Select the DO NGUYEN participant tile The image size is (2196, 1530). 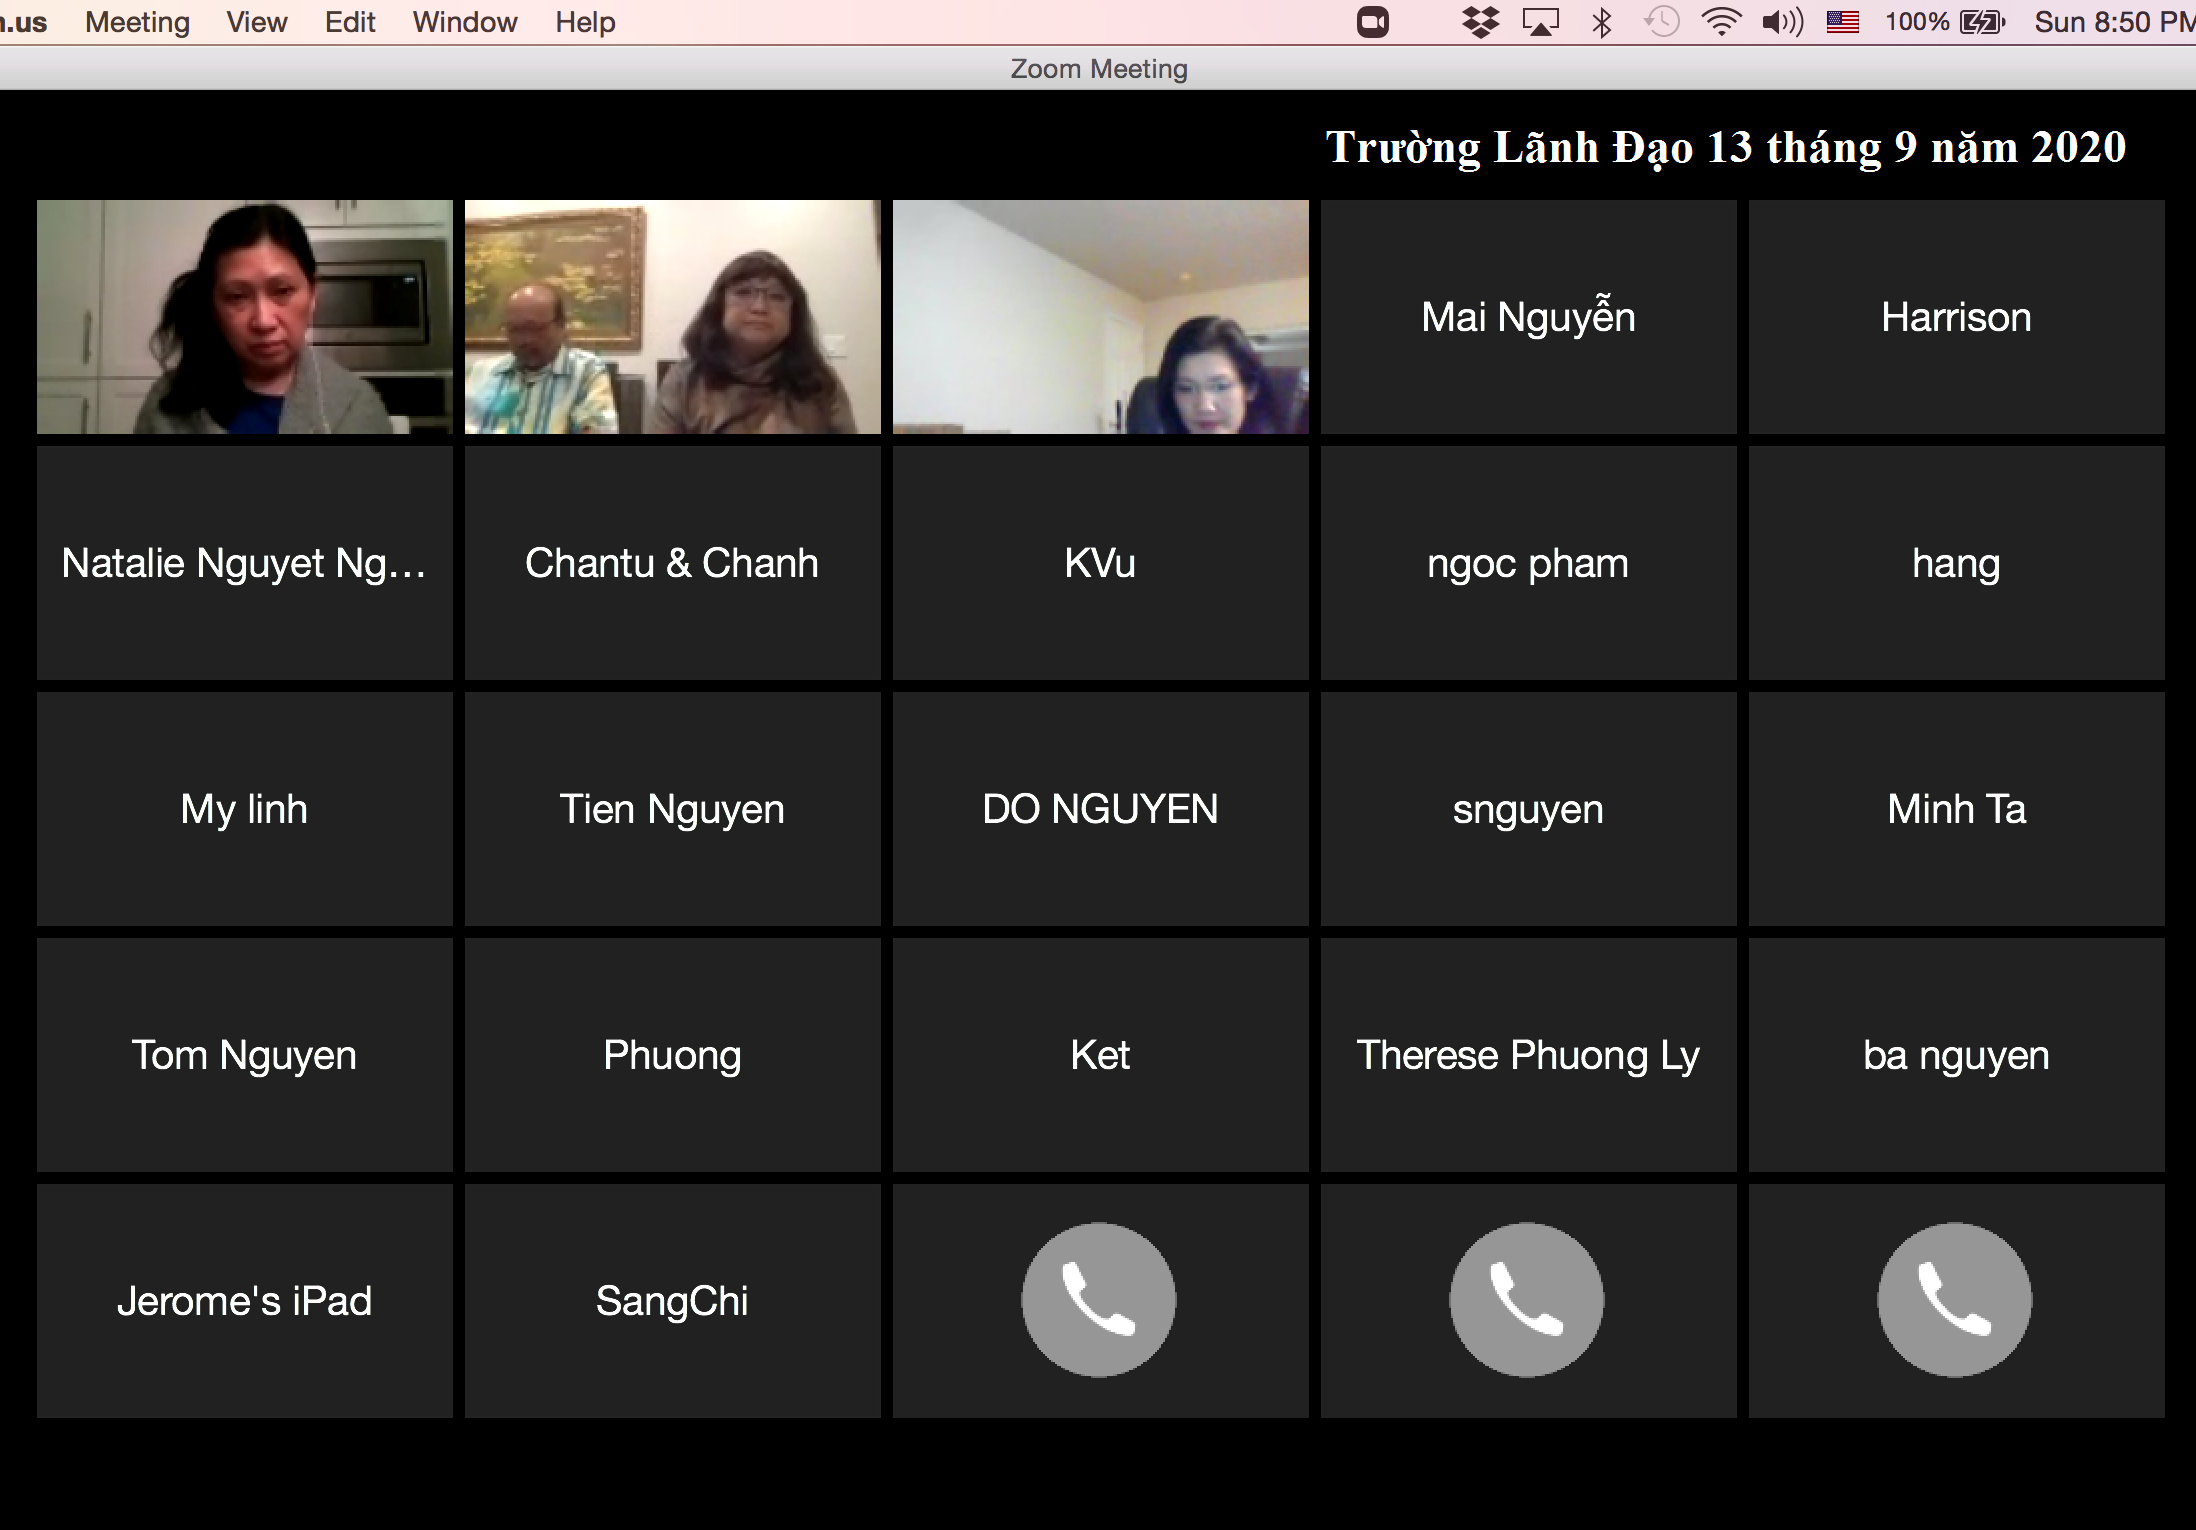tap(1101, 809)
